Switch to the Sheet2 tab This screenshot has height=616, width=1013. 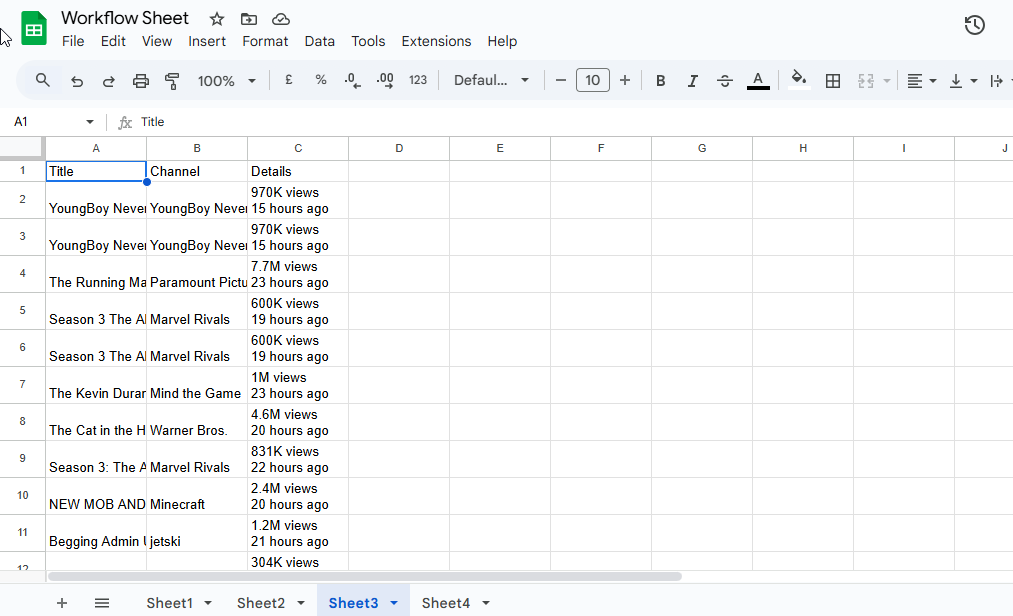pyautogui.click(x=260, y=603)
